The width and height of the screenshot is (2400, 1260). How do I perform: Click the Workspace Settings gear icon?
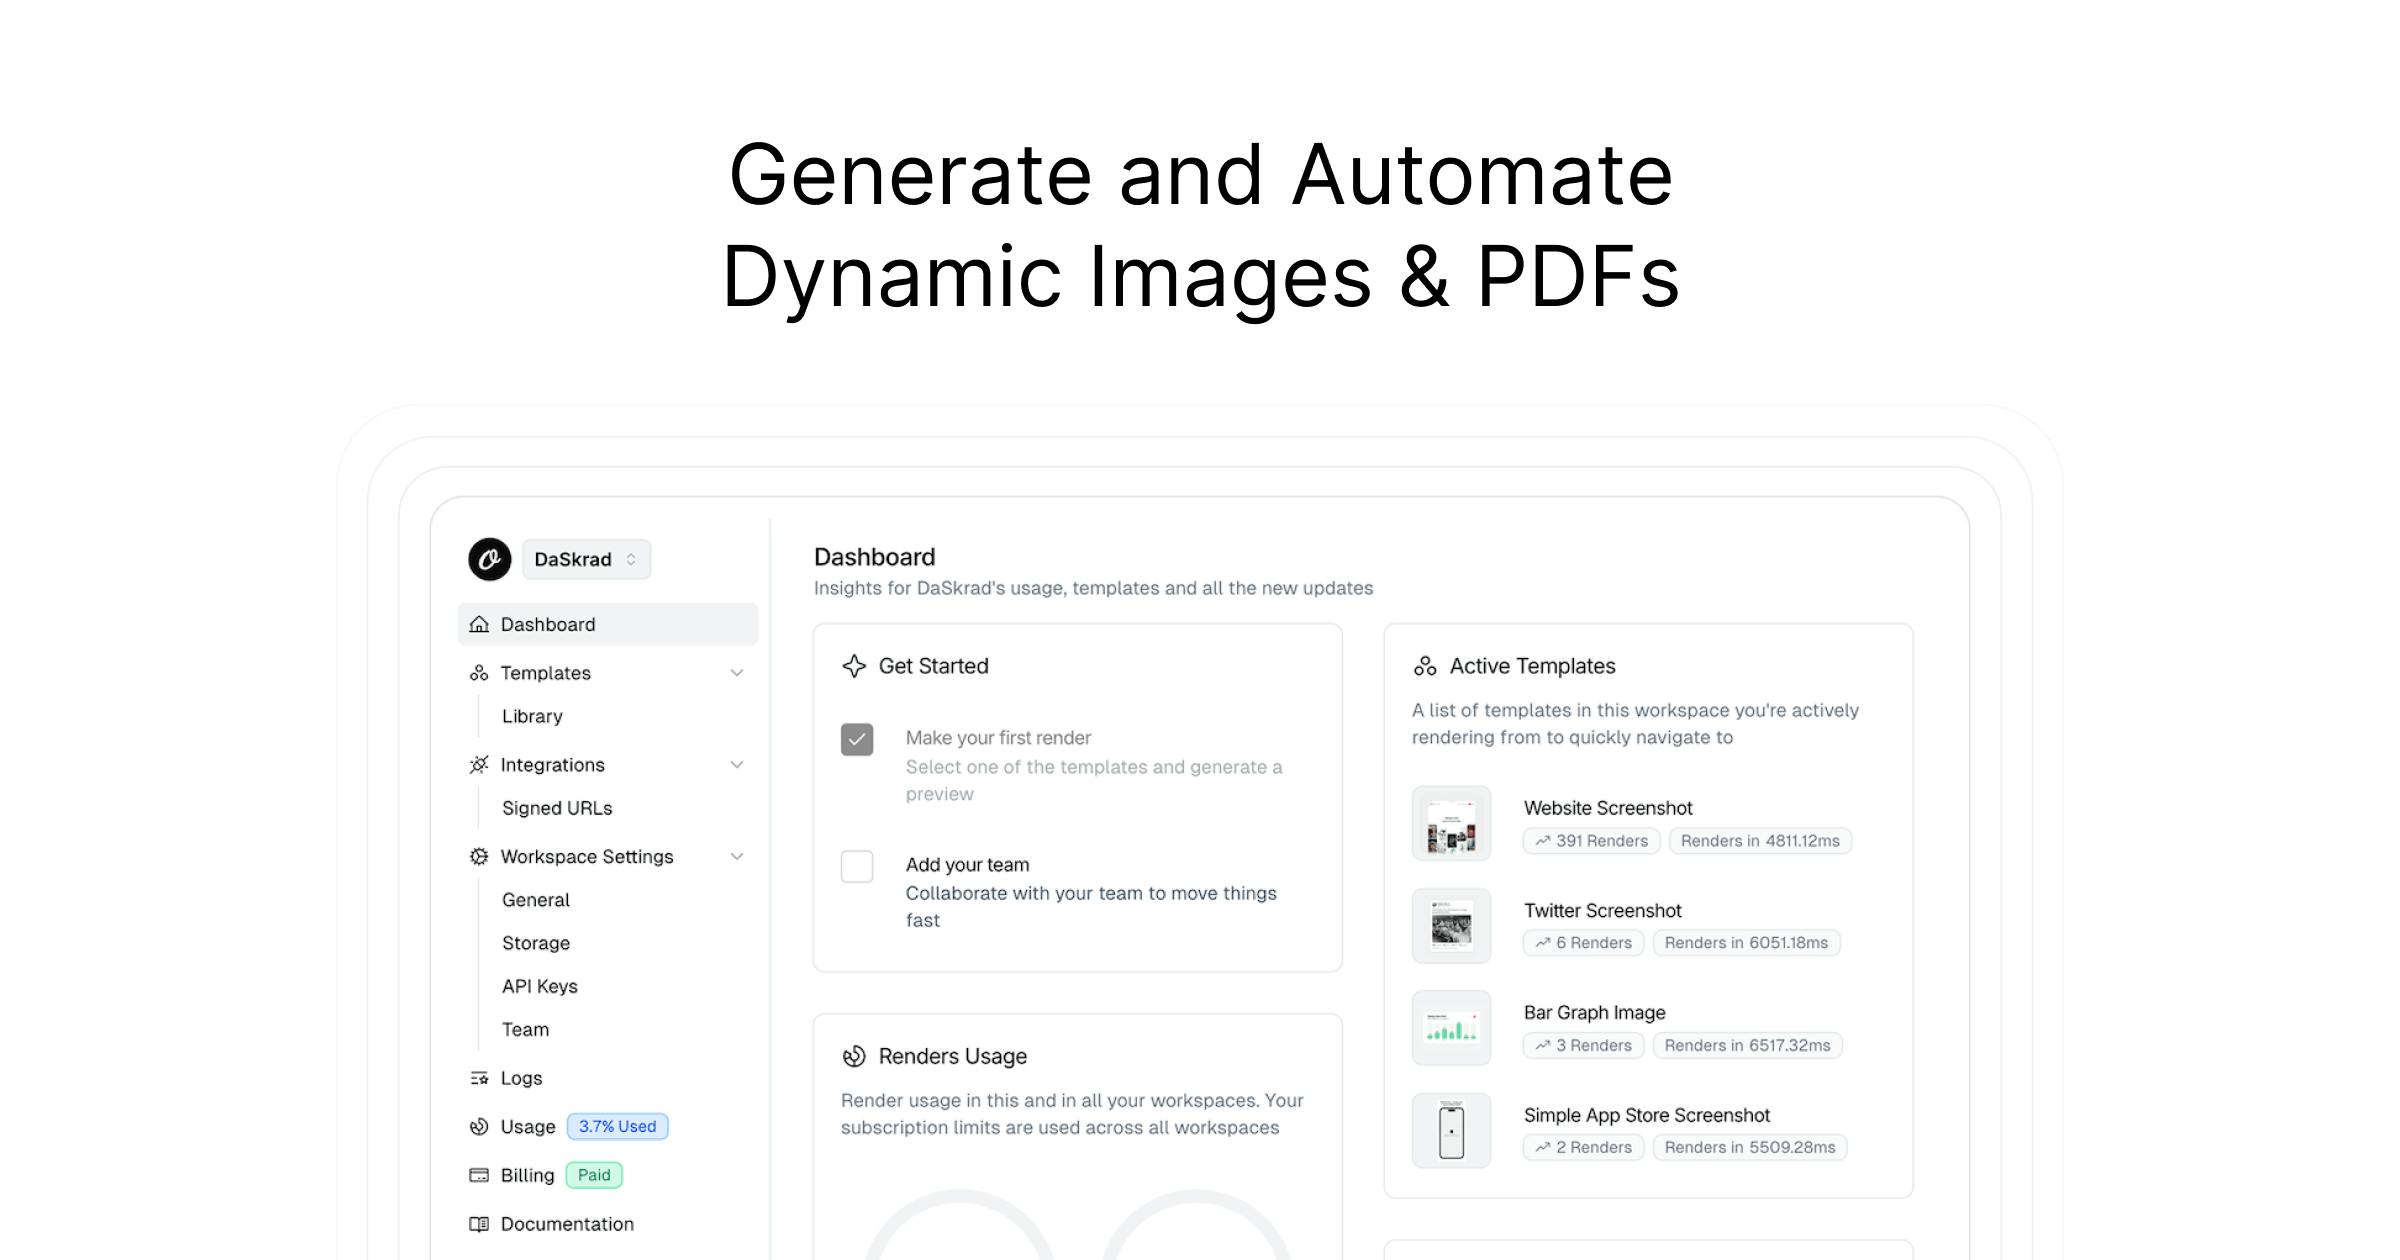(x=479, y=857)
